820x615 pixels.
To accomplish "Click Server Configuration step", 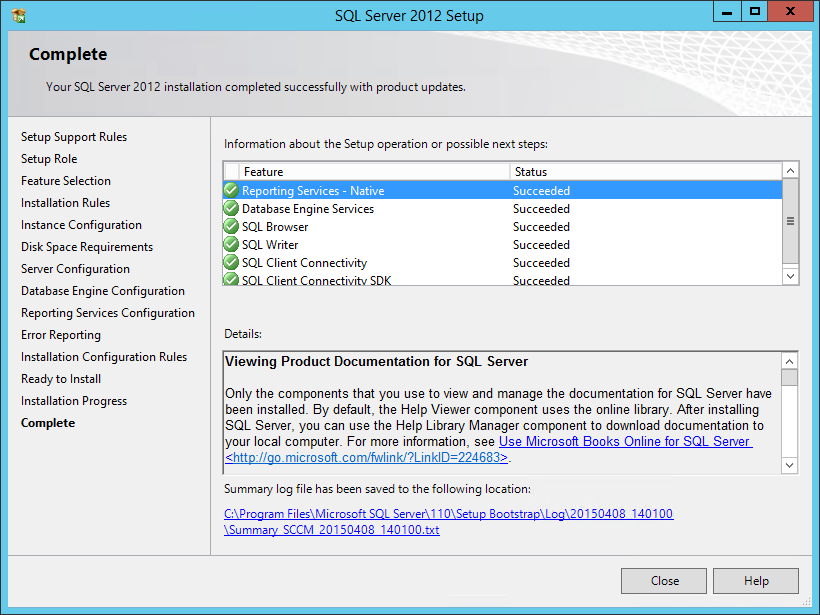I will click(x=75, y=269).
